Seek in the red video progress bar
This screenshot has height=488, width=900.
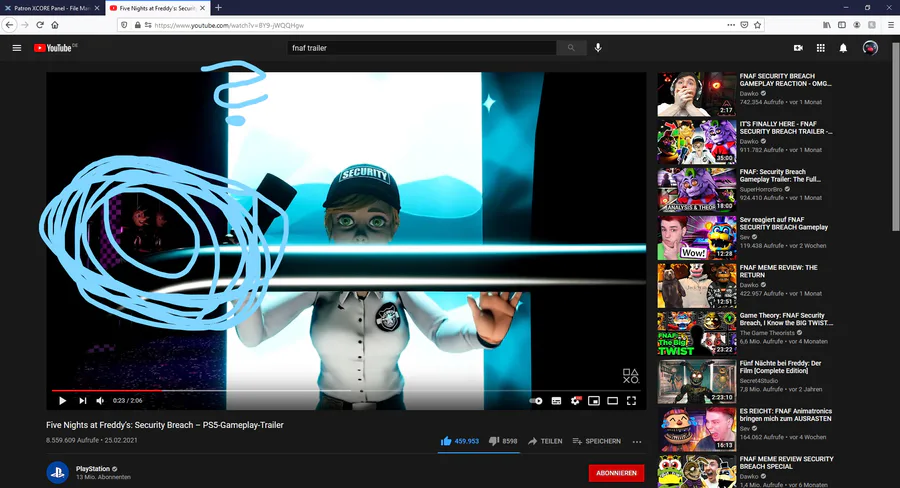[346, 390]
